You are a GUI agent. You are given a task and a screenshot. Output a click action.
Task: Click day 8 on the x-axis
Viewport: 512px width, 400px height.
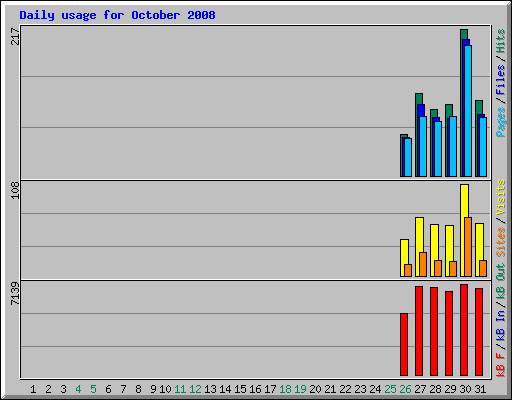click(x=138, y=389)
